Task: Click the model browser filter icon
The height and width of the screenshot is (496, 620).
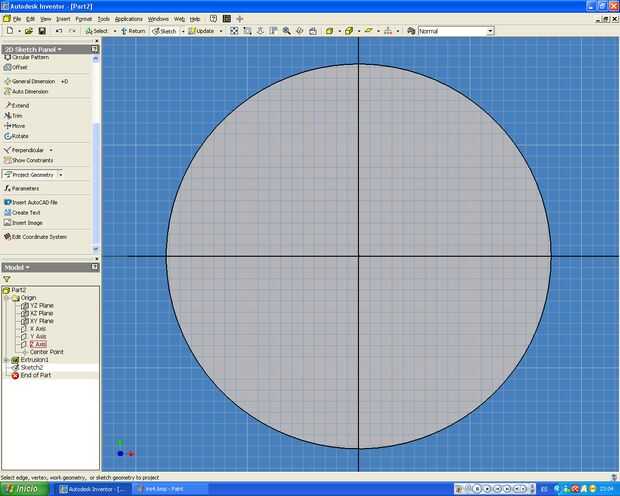Action: pyautogui.click(x=7, y=279)
